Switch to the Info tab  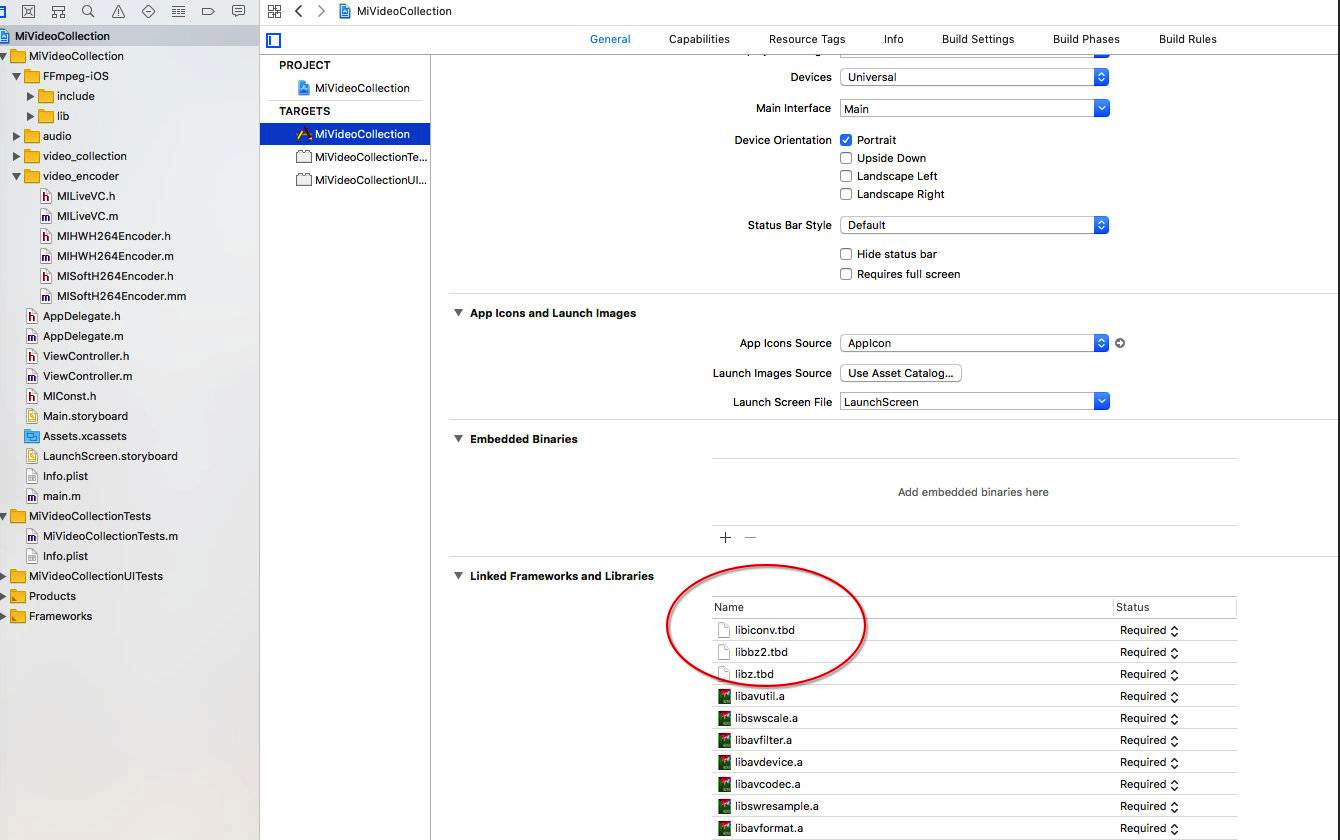click(x=893, y=39)
